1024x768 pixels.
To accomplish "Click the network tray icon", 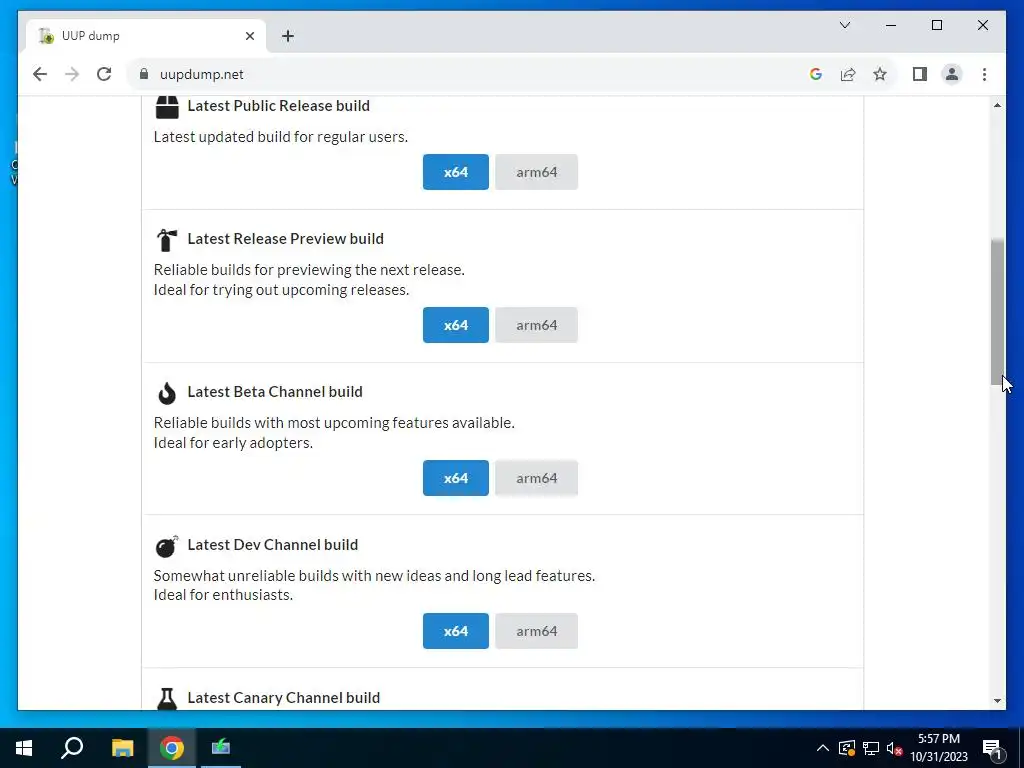I will (x=871, y=748).
